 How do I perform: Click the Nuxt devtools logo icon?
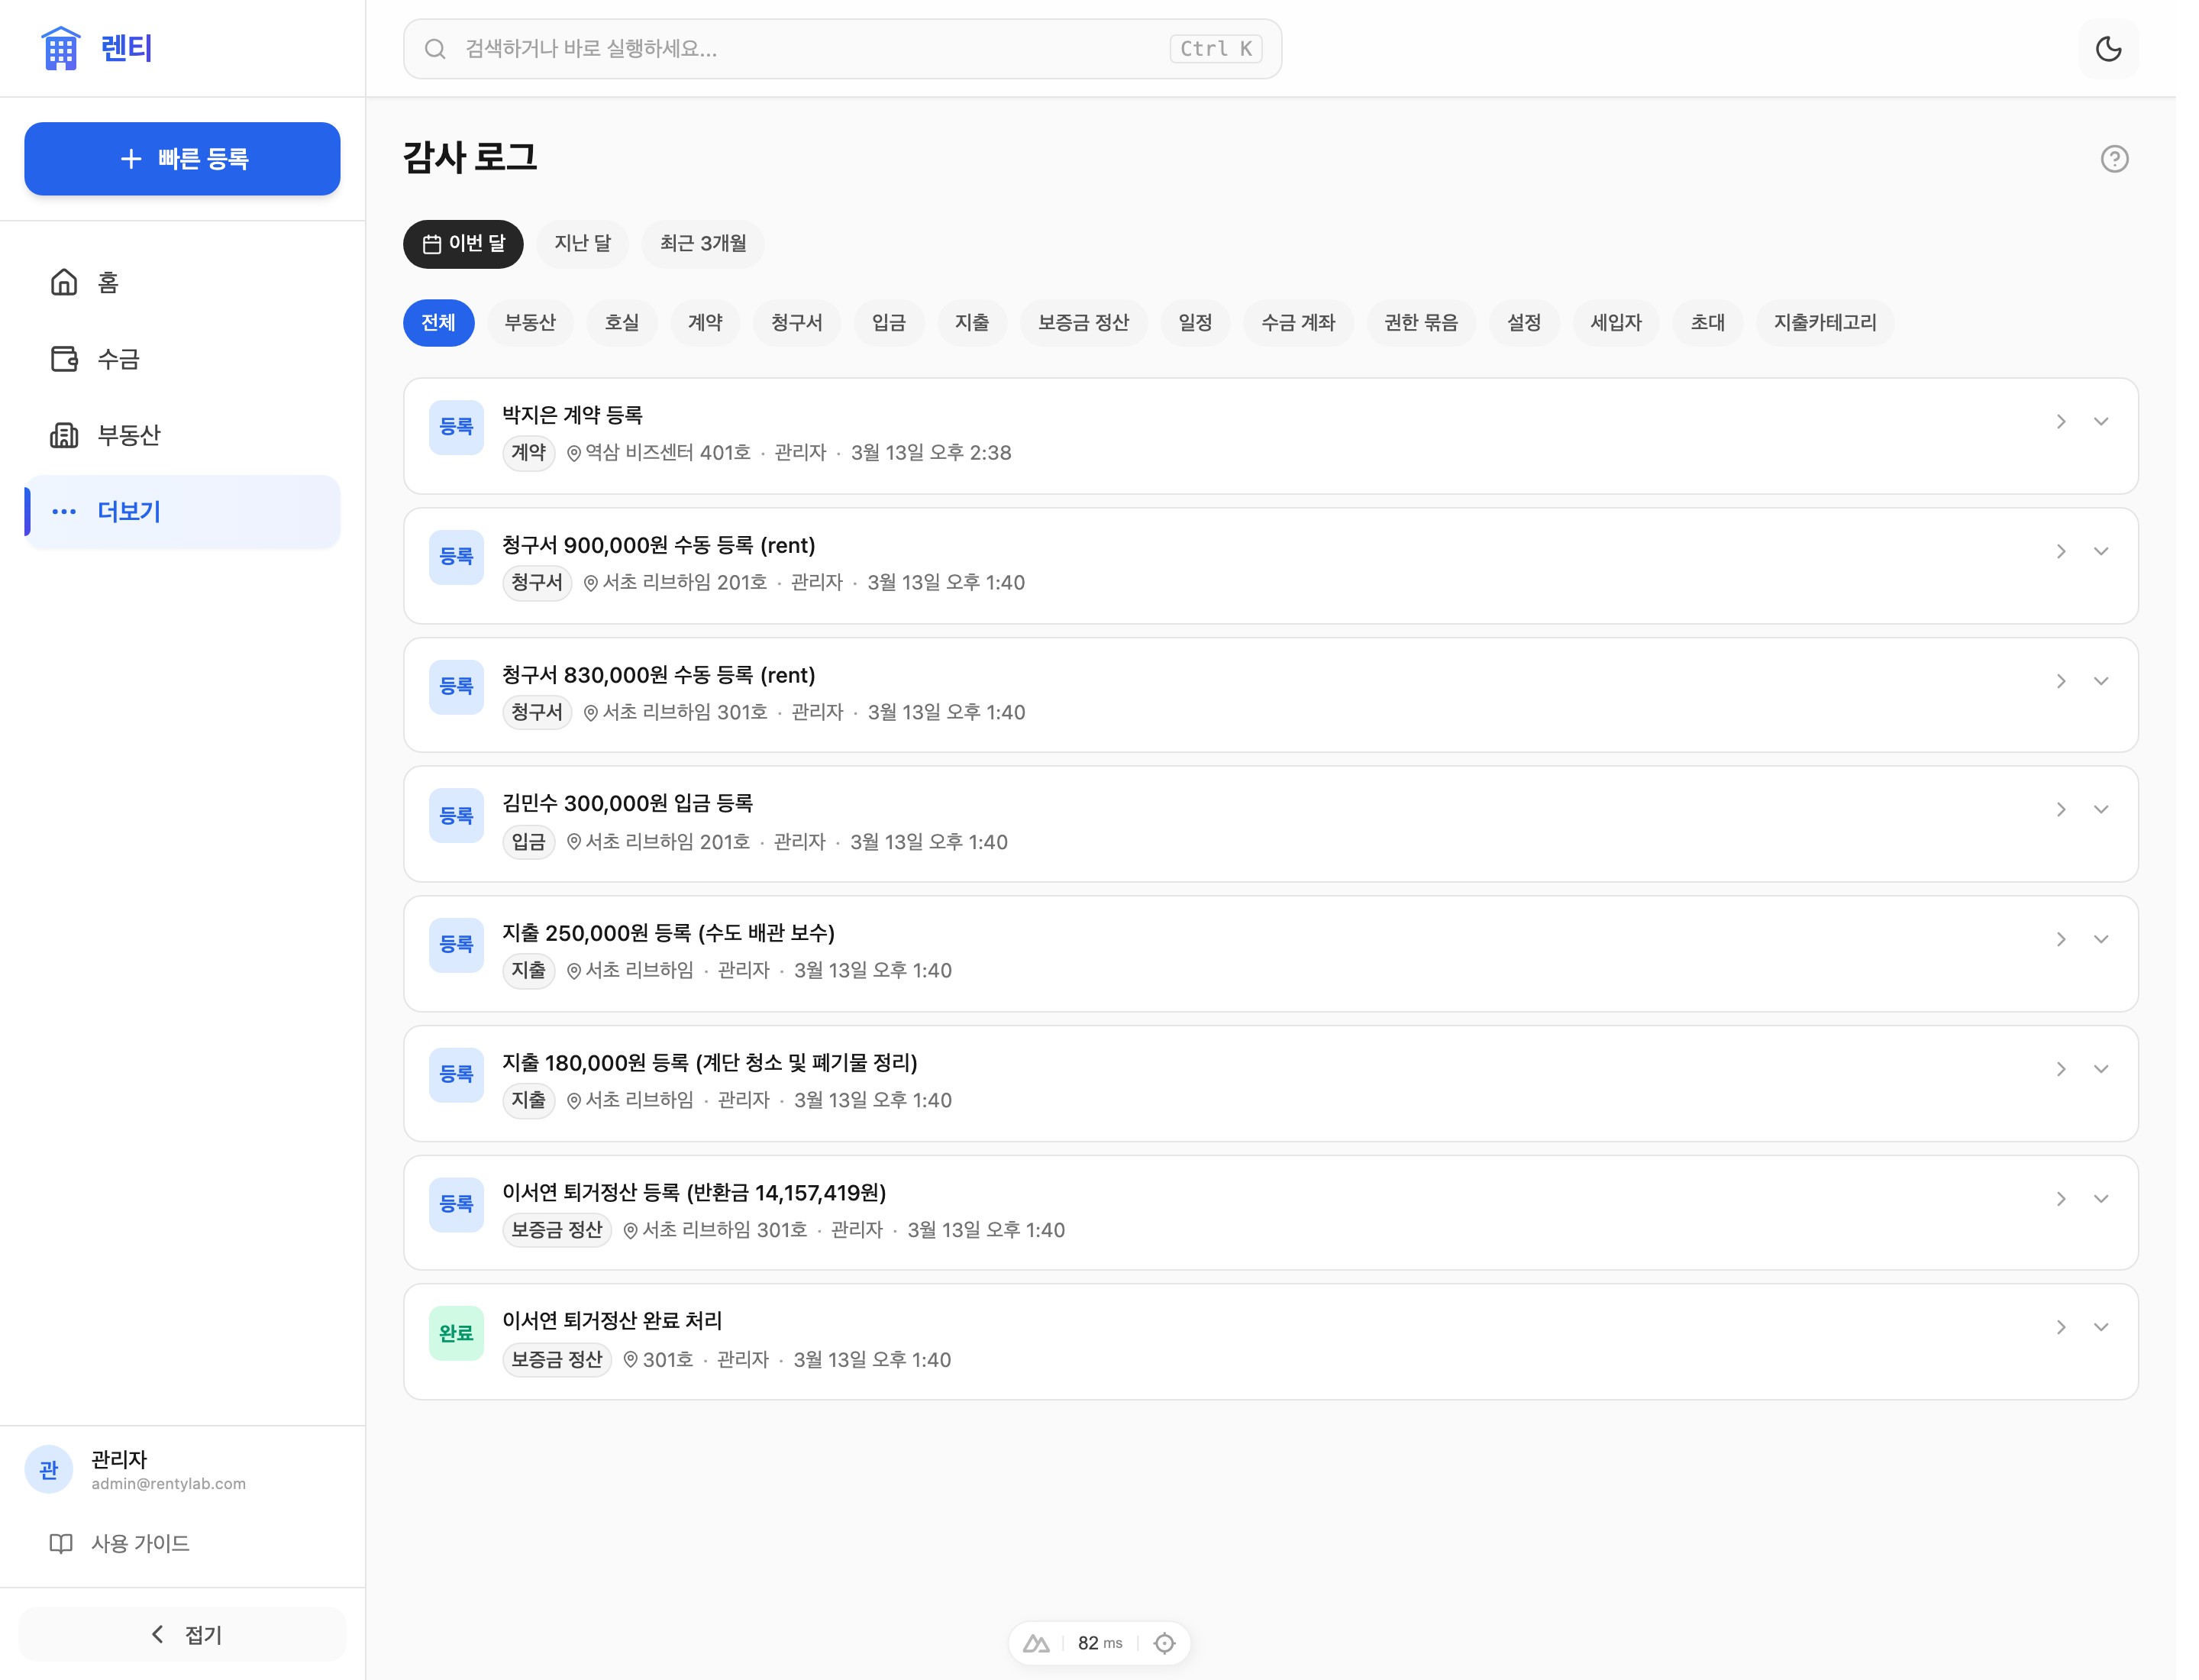click(x=1036, y=1643)
